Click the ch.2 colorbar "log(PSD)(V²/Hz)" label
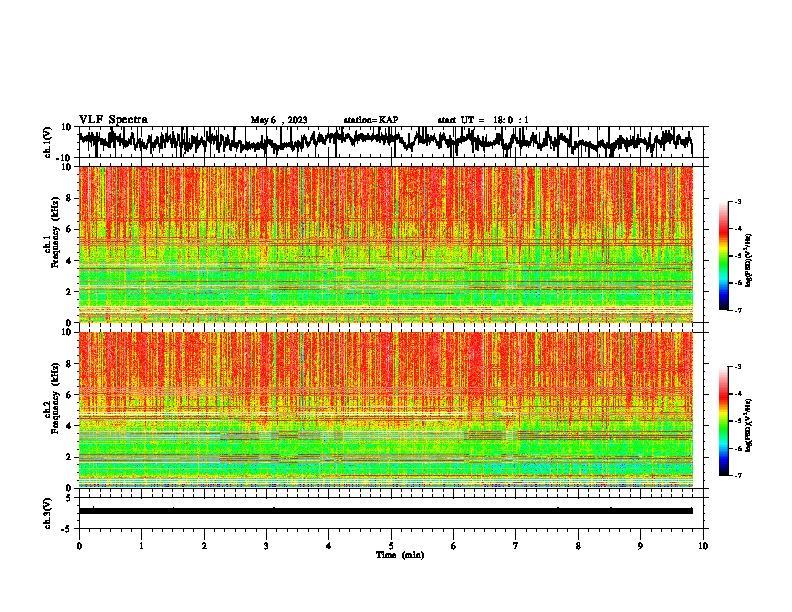 [x=748, y=425]
